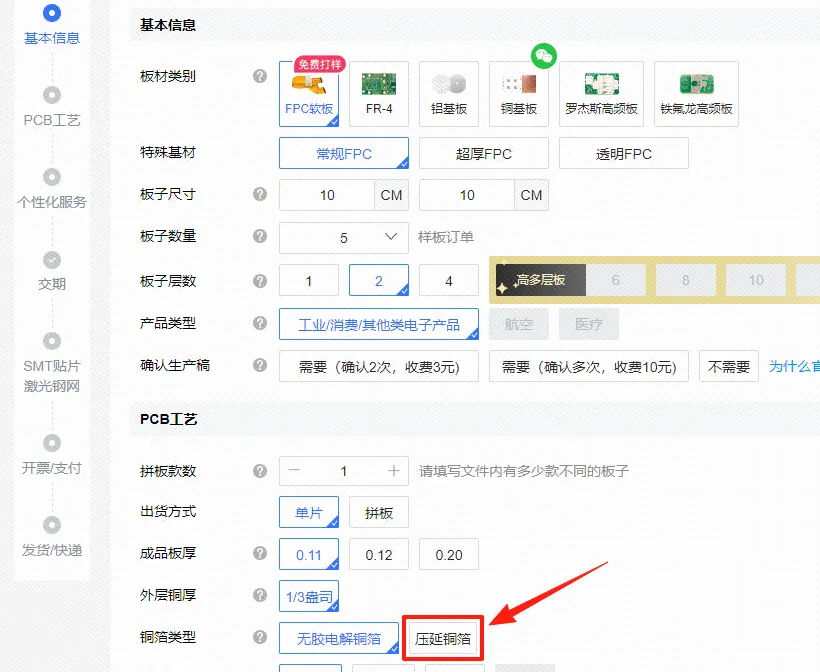This screenshot has width=820, height=672.
Task: Click the board width size input field
Action: pyautogui.click(x=327, y=195)
